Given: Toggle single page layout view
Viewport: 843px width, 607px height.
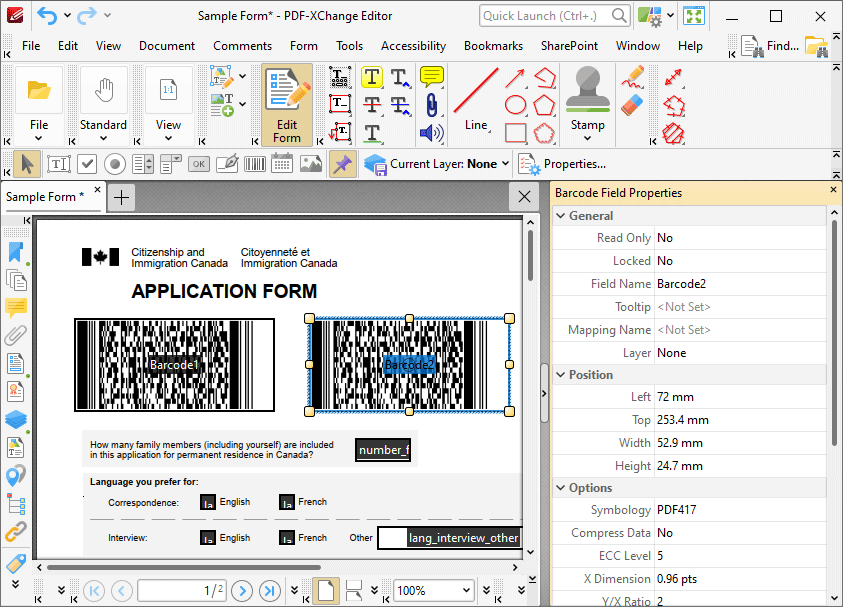Looking at the screenshot, I should 326,590.
